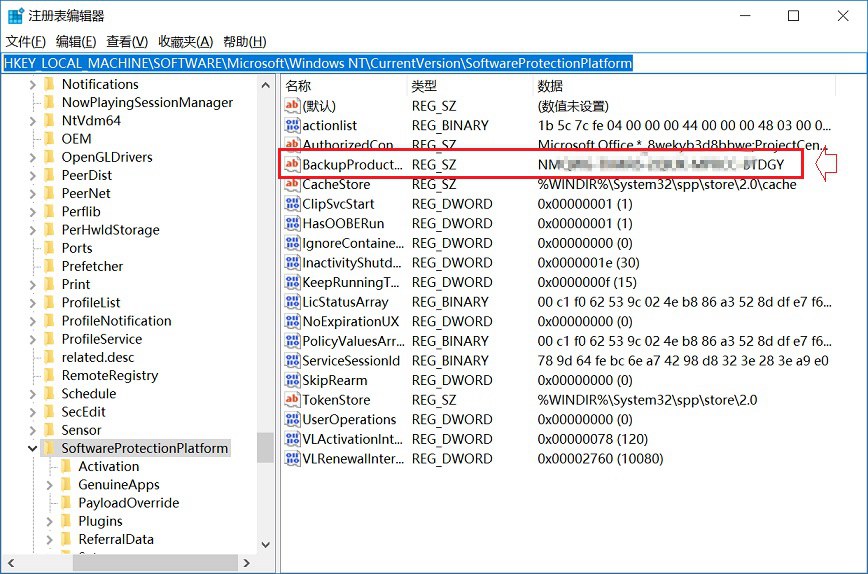Expand the Notifications tree node
The width and height of the screenshot is (868, 574).
pos(33,85)
